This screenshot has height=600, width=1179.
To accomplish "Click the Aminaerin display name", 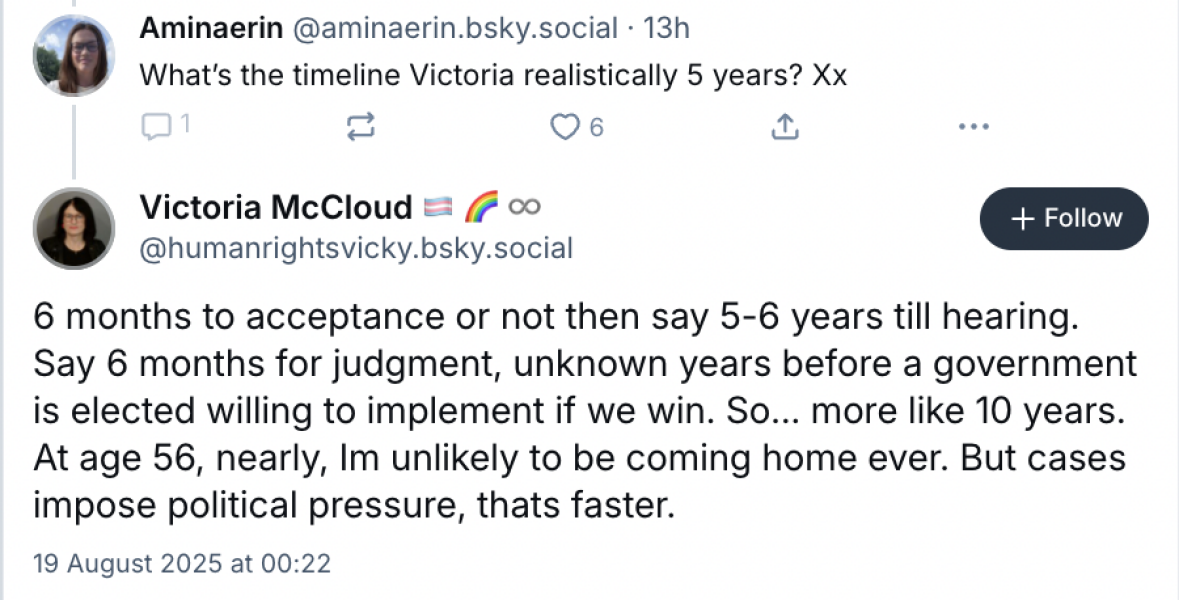I will tap(210, 28).
